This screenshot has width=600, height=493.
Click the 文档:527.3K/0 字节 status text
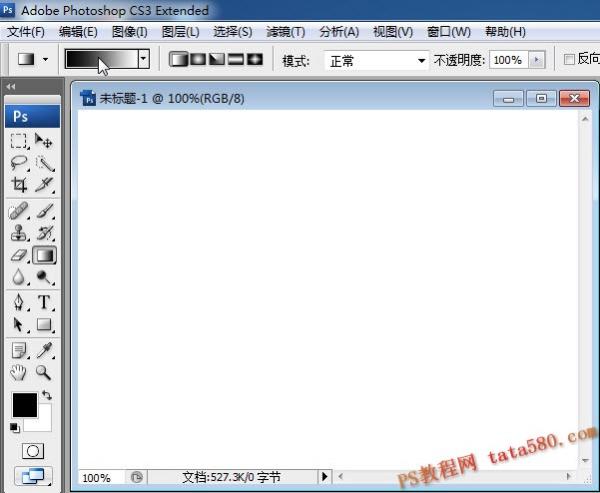point(231,477)
